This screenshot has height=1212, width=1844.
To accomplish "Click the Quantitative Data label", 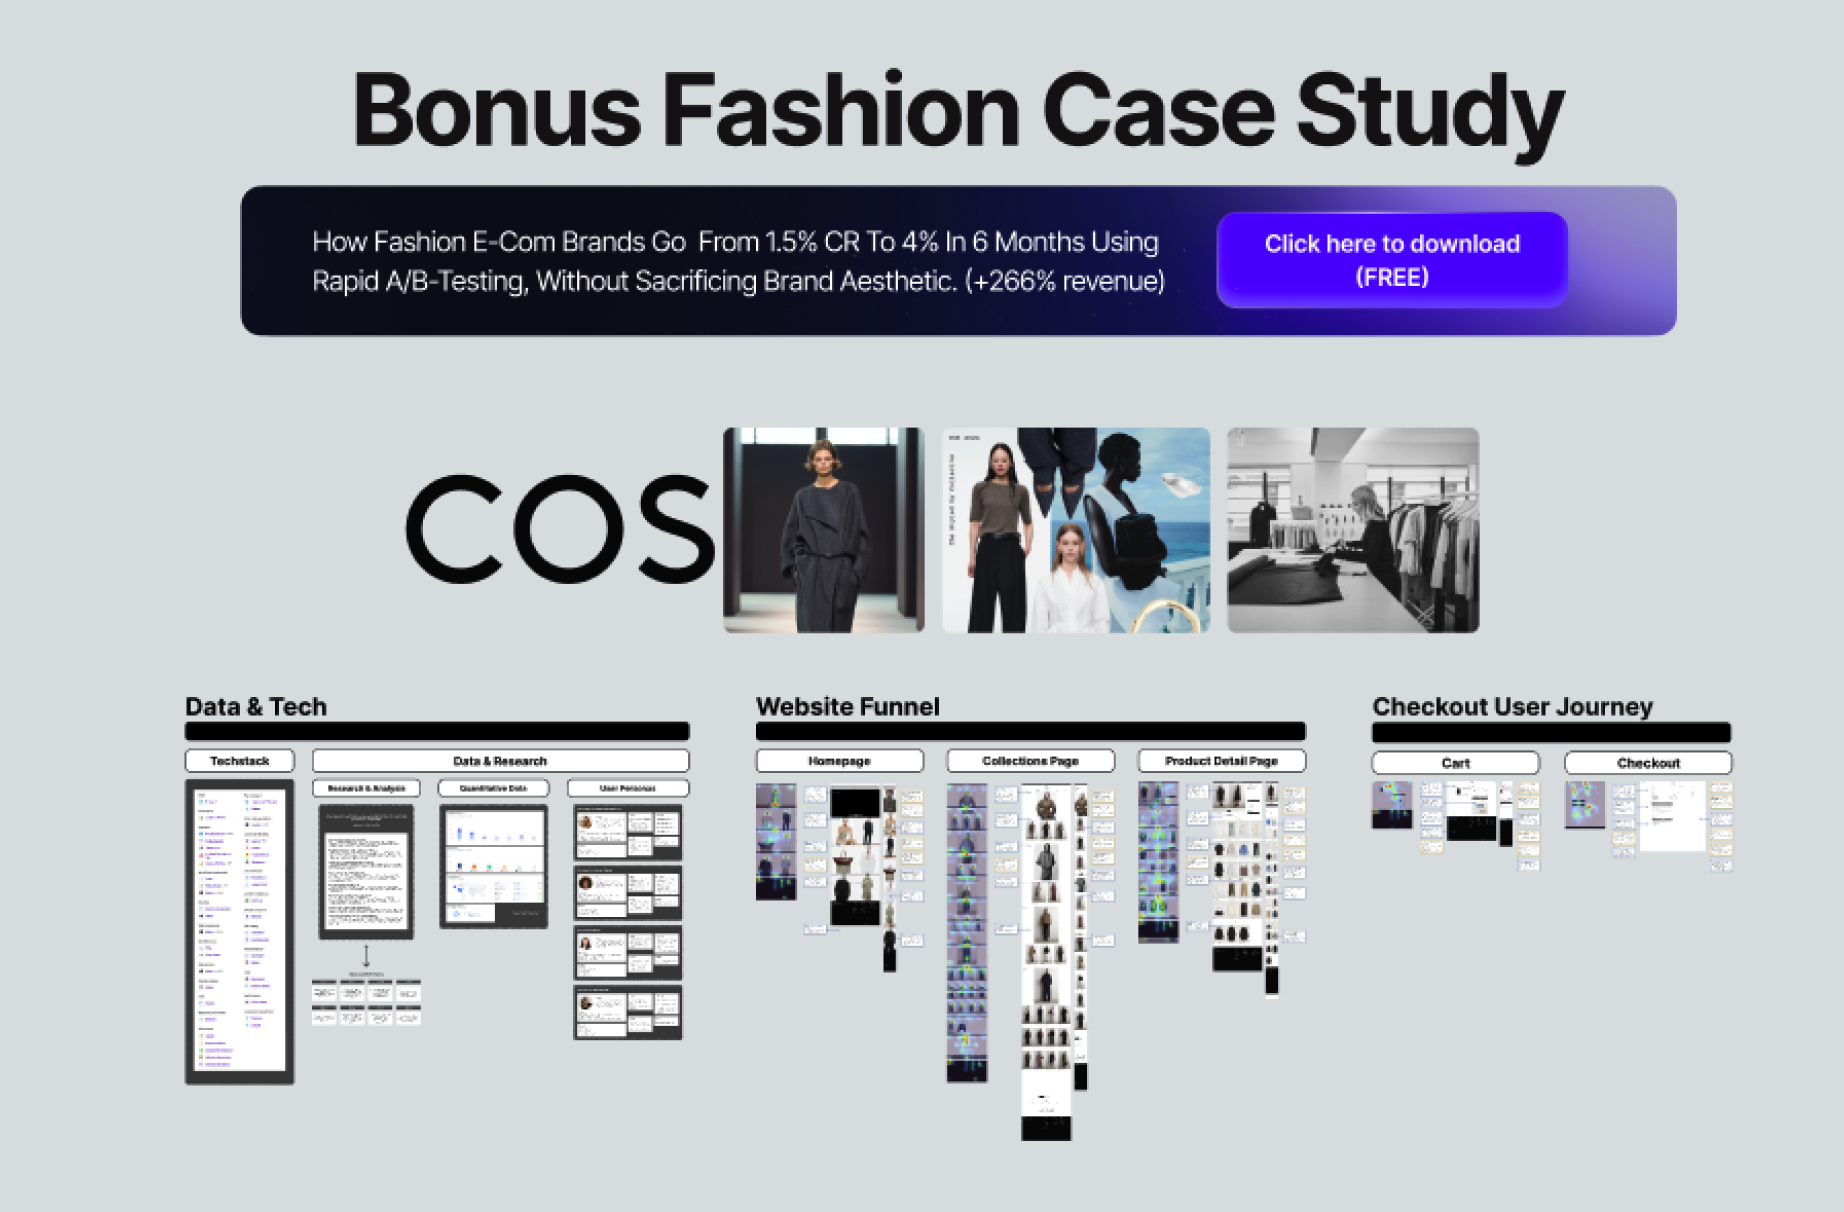I will coord(493,788).
